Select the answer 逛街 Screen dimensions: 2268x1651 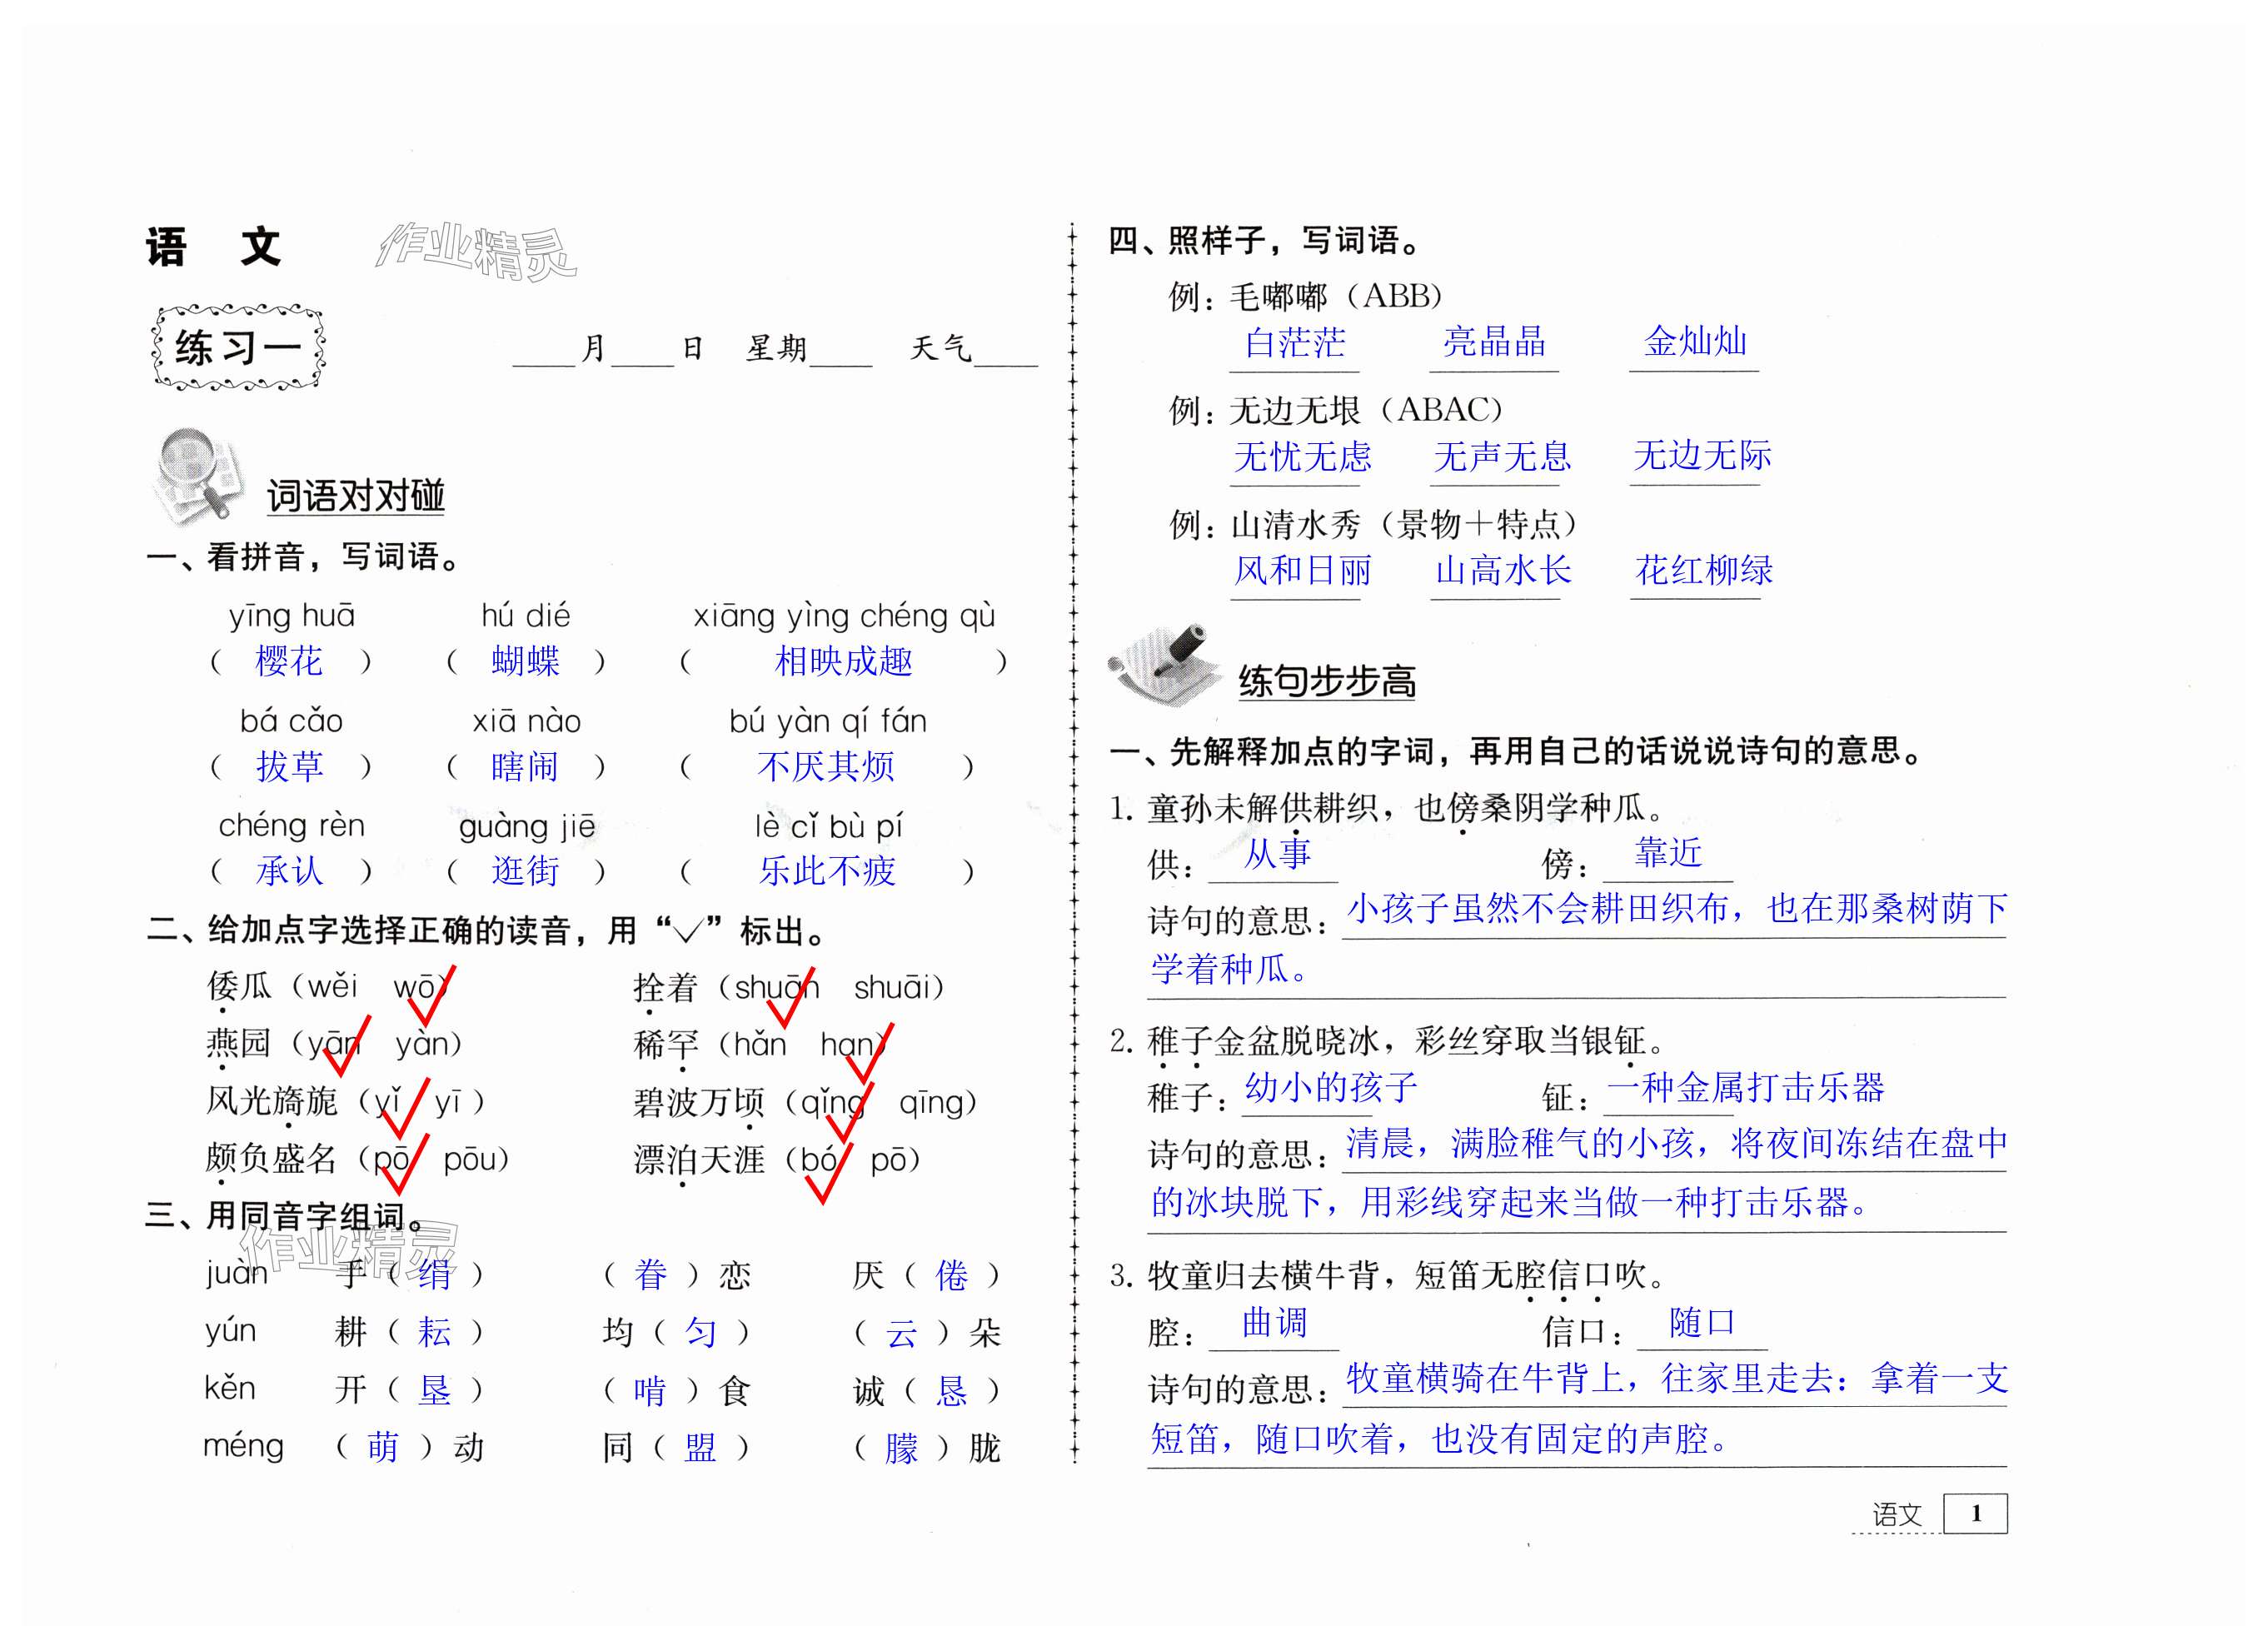coord(525,871)
